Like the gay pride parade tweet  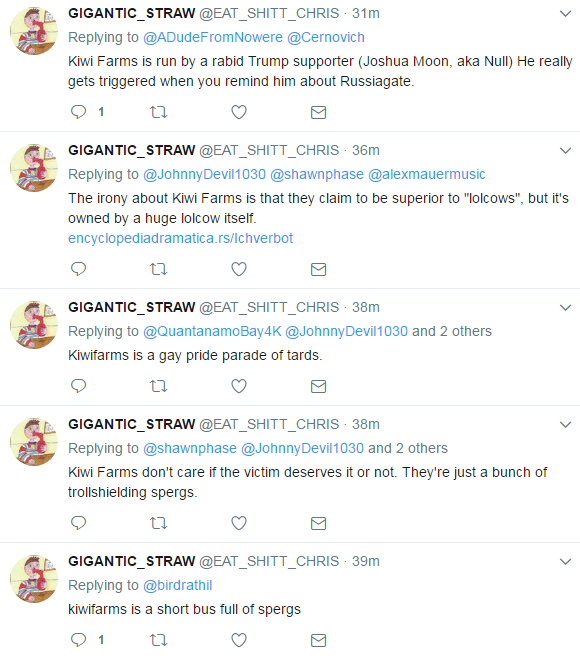tap(239, 386)
